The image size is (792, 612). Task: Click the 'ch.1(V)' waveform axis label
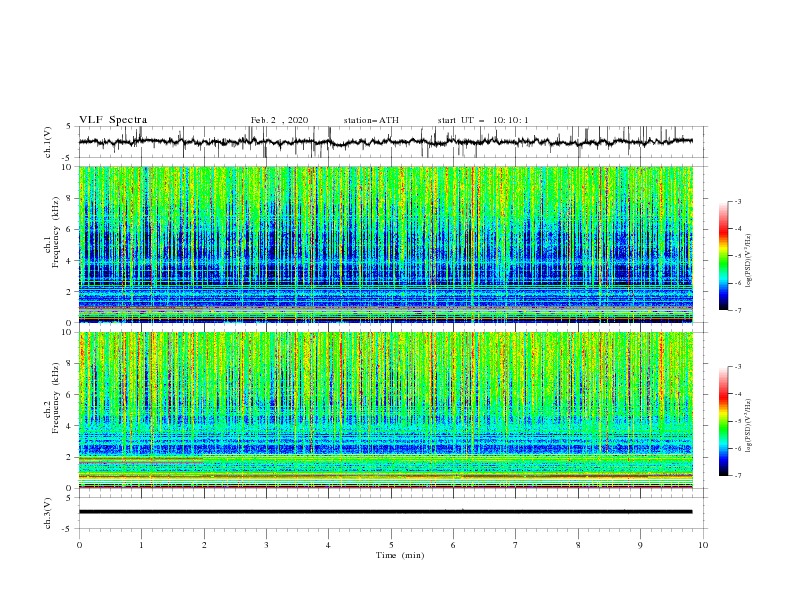[48, 142]
